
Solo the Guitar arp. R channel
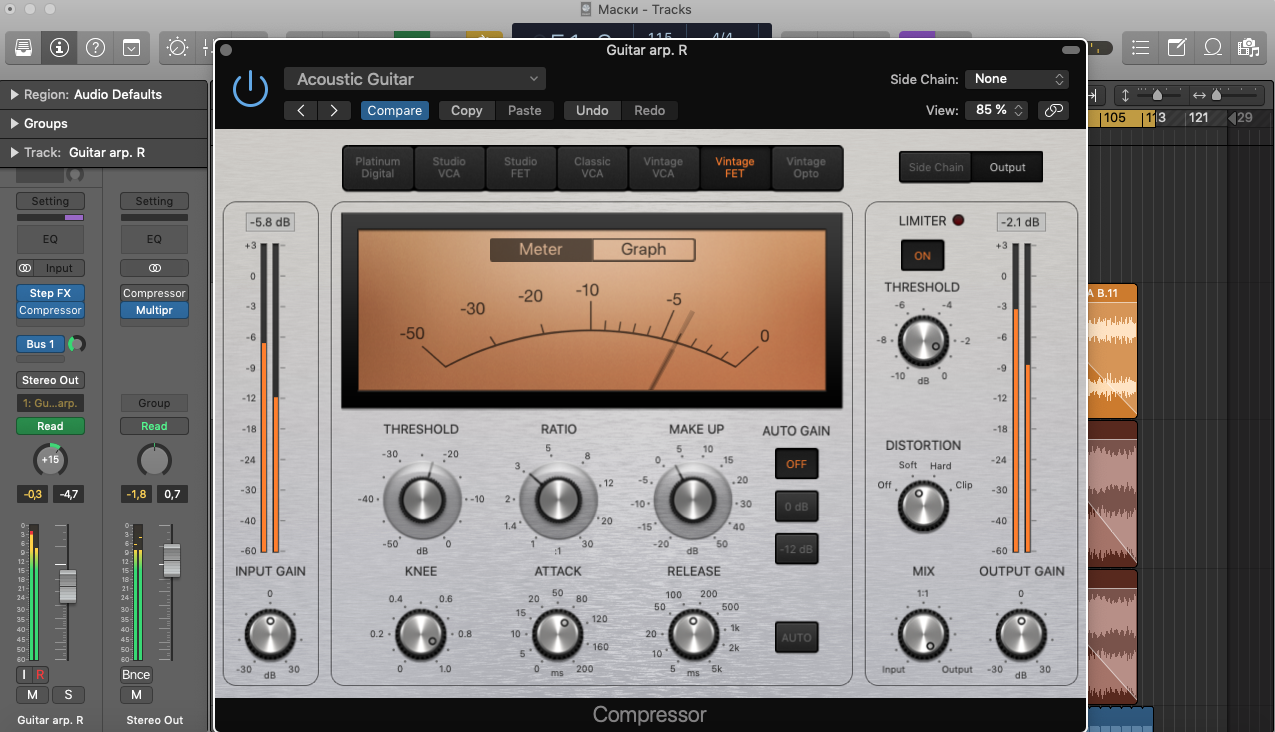pyautogui.click(x=68, y=695)
